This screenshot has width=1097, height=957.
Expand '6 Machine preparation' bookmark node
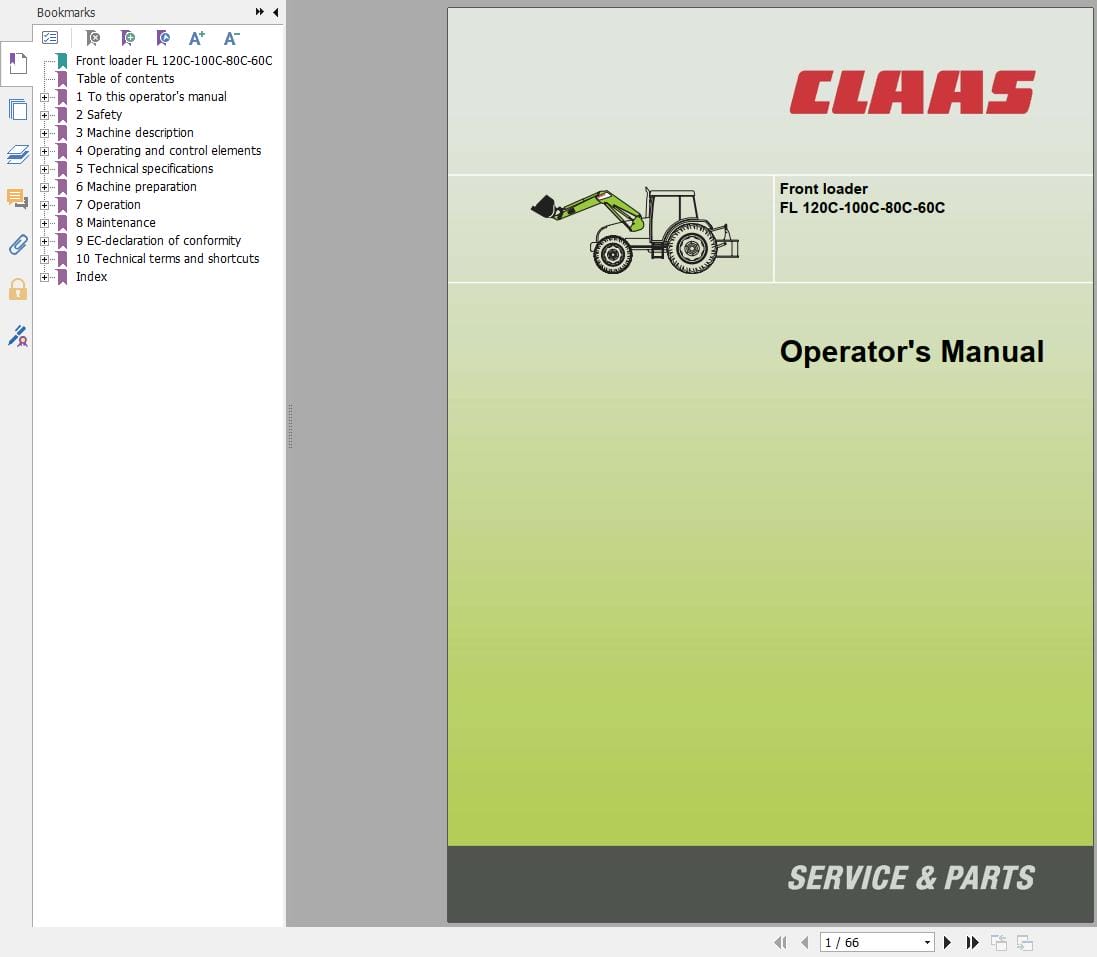[45, 187]
